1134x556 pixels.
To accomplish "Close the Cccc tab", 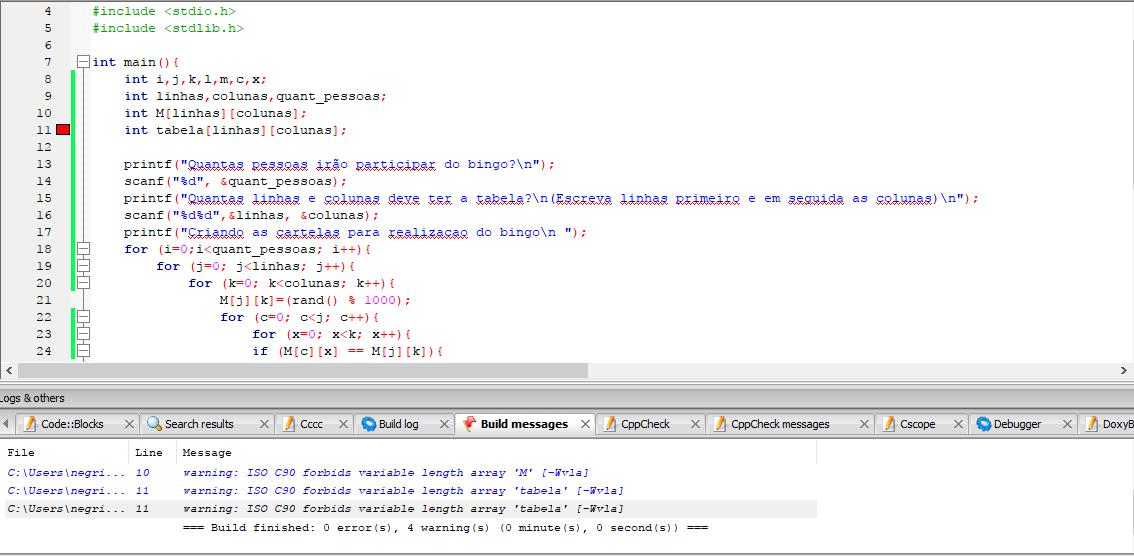I will [x=343, y=424].
